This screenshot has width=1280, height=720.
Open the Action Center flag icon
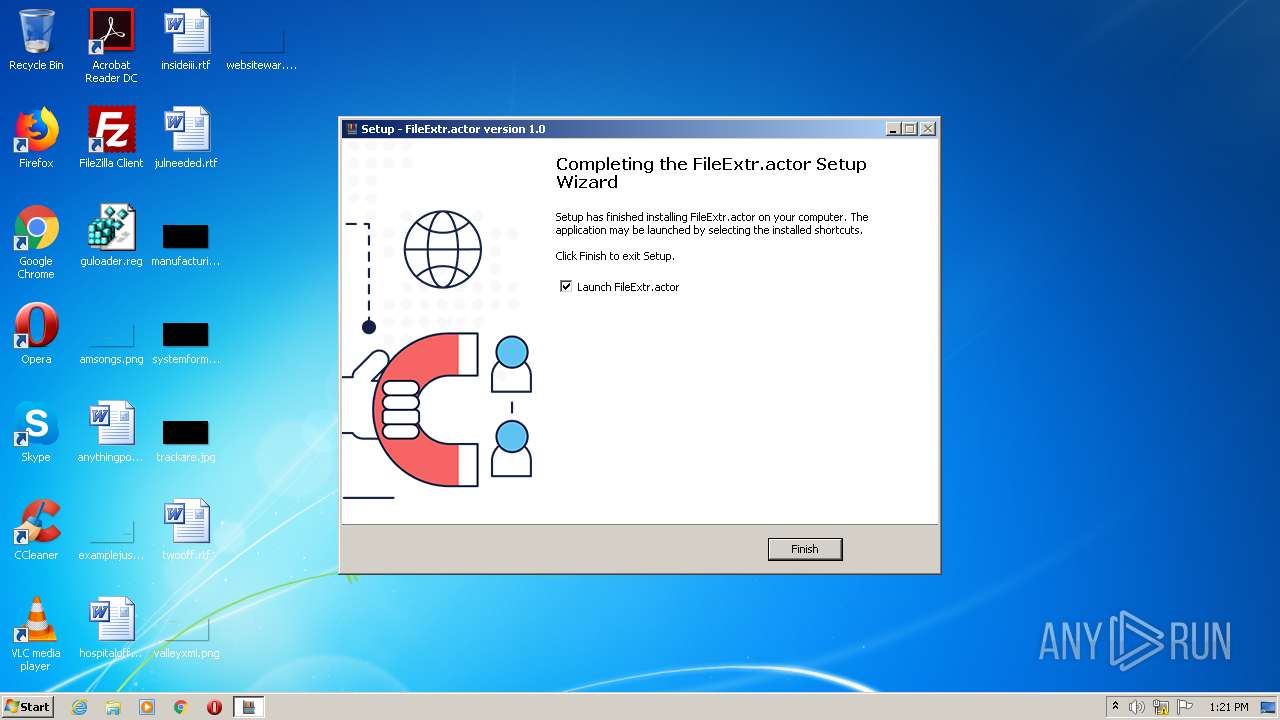coord(1185,707)
